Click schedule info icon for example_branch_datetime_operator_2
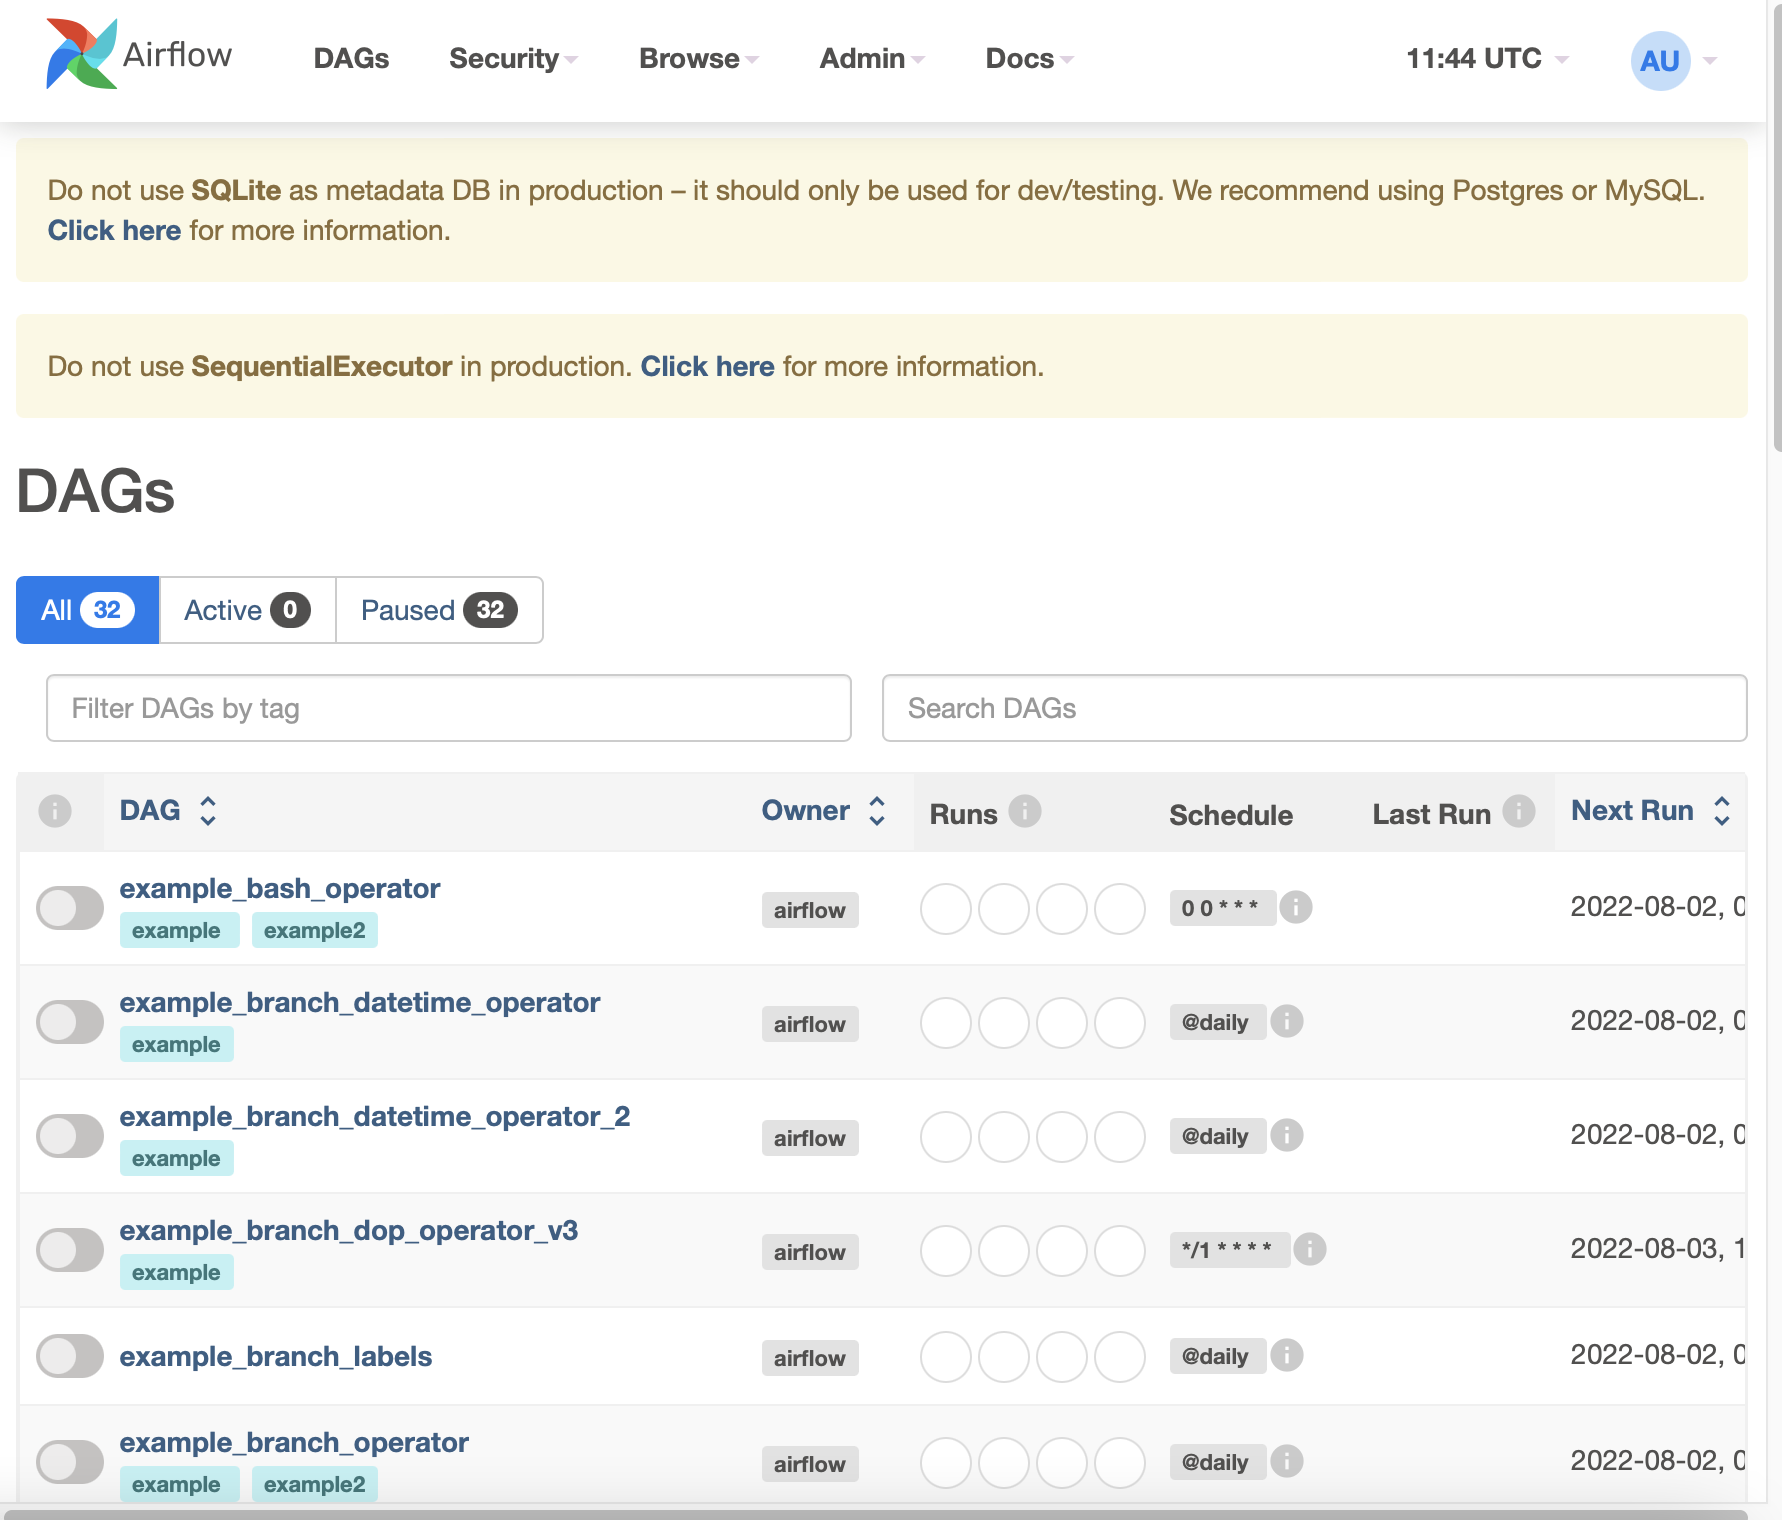 pyautogui.click(x=1287, y=1135)
